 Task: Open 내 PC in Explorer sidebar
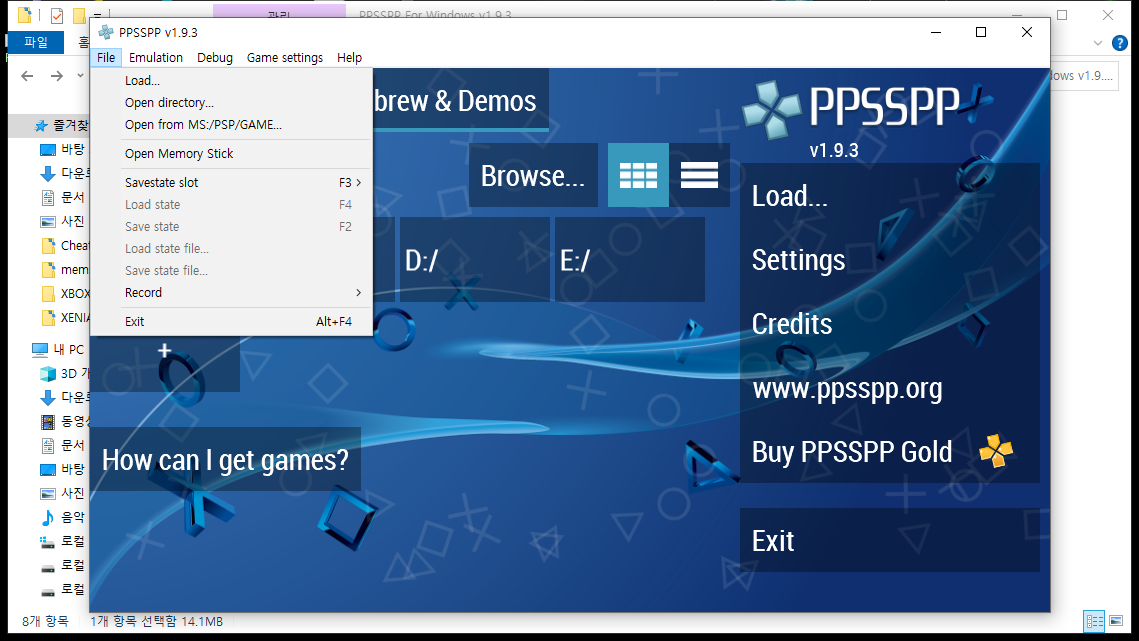coord(60,350)
